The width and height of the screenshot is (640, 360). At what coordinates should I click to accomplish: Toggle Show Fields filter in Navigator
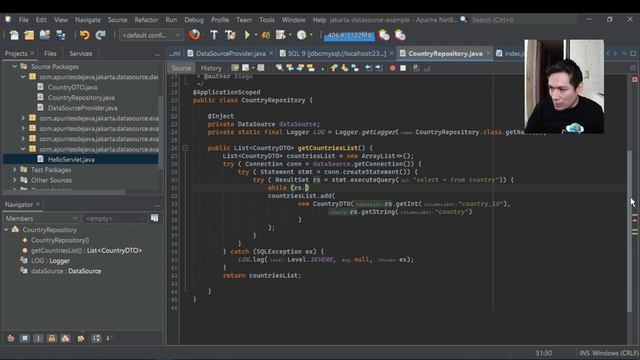click(x=24, y=338)
